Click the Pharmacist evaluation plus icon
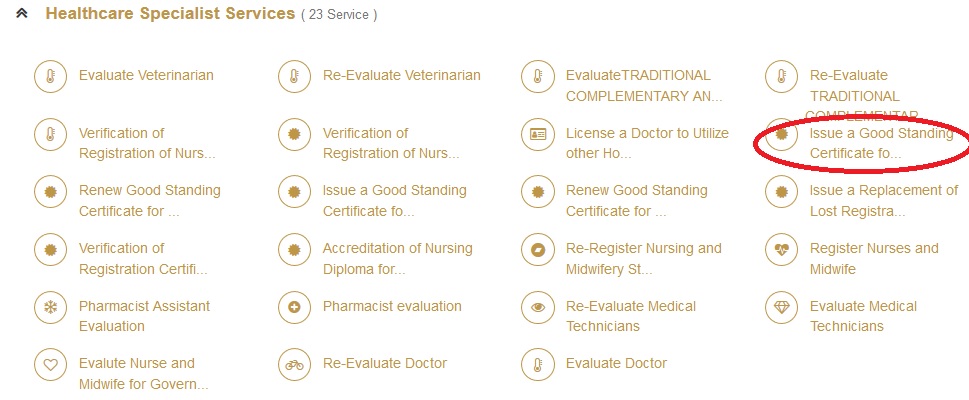 293,307
